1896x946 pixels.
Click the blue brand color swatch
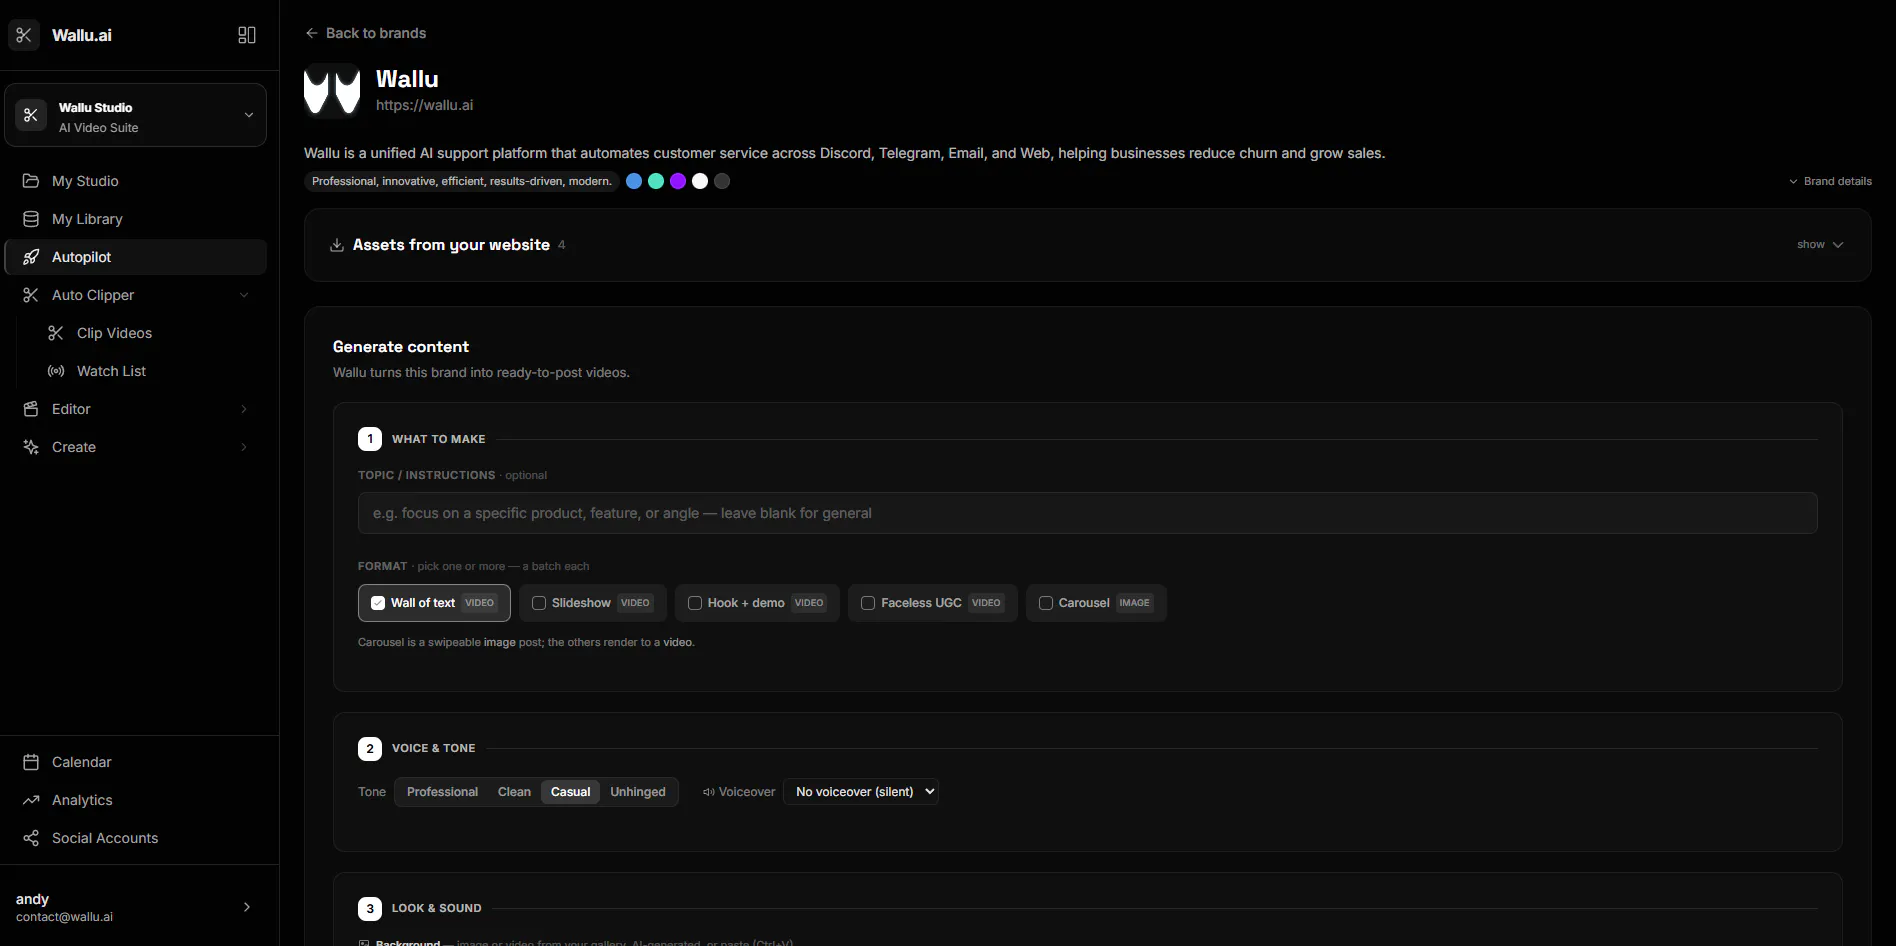(634, 181)
